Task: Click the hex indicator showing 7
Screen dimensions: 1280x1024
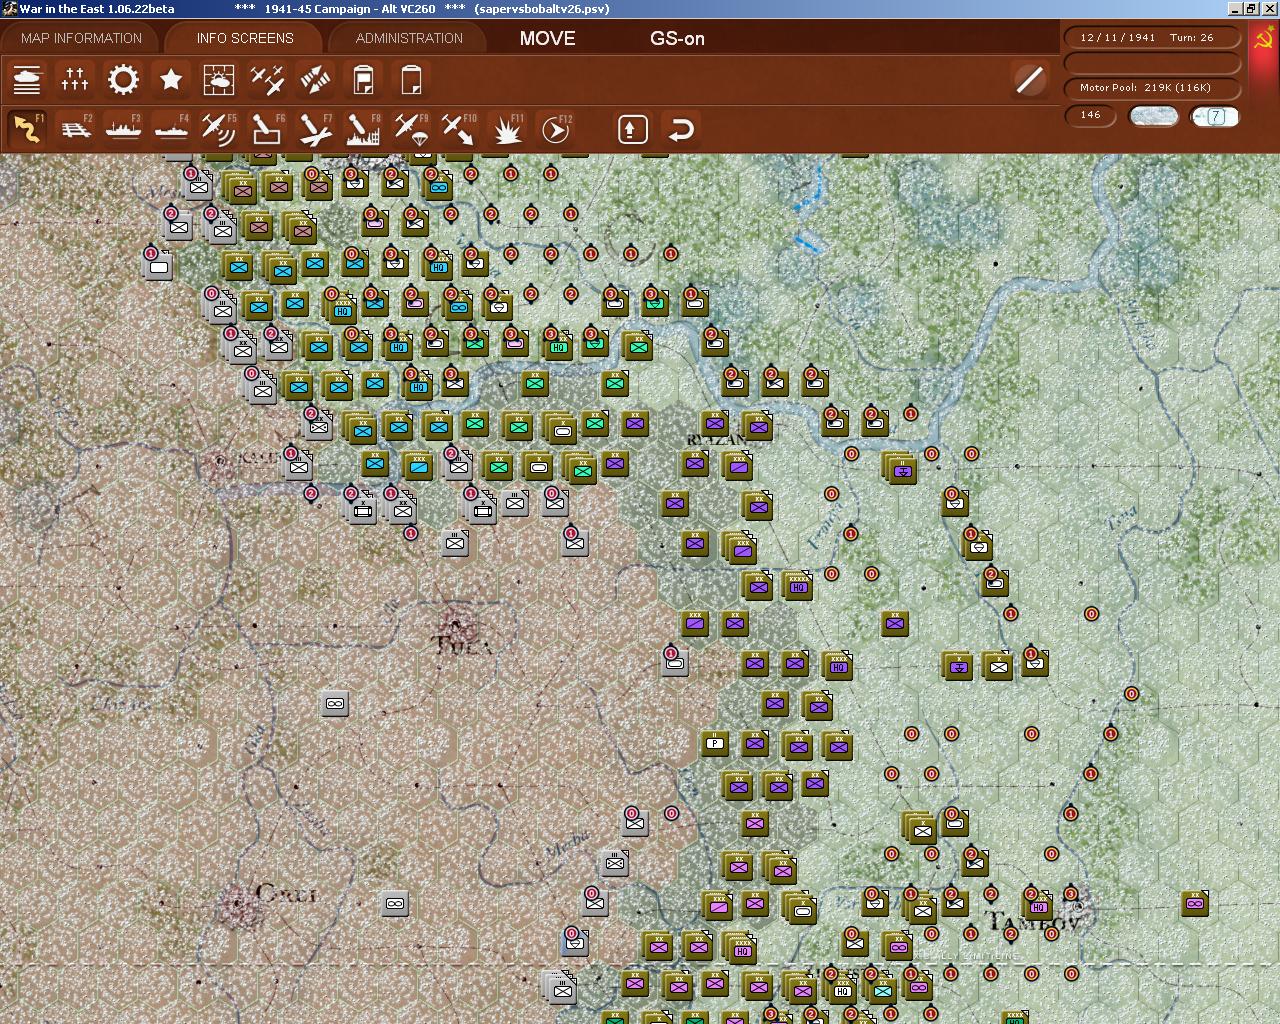Action: pyautogui.click(x=1215, y=116)
